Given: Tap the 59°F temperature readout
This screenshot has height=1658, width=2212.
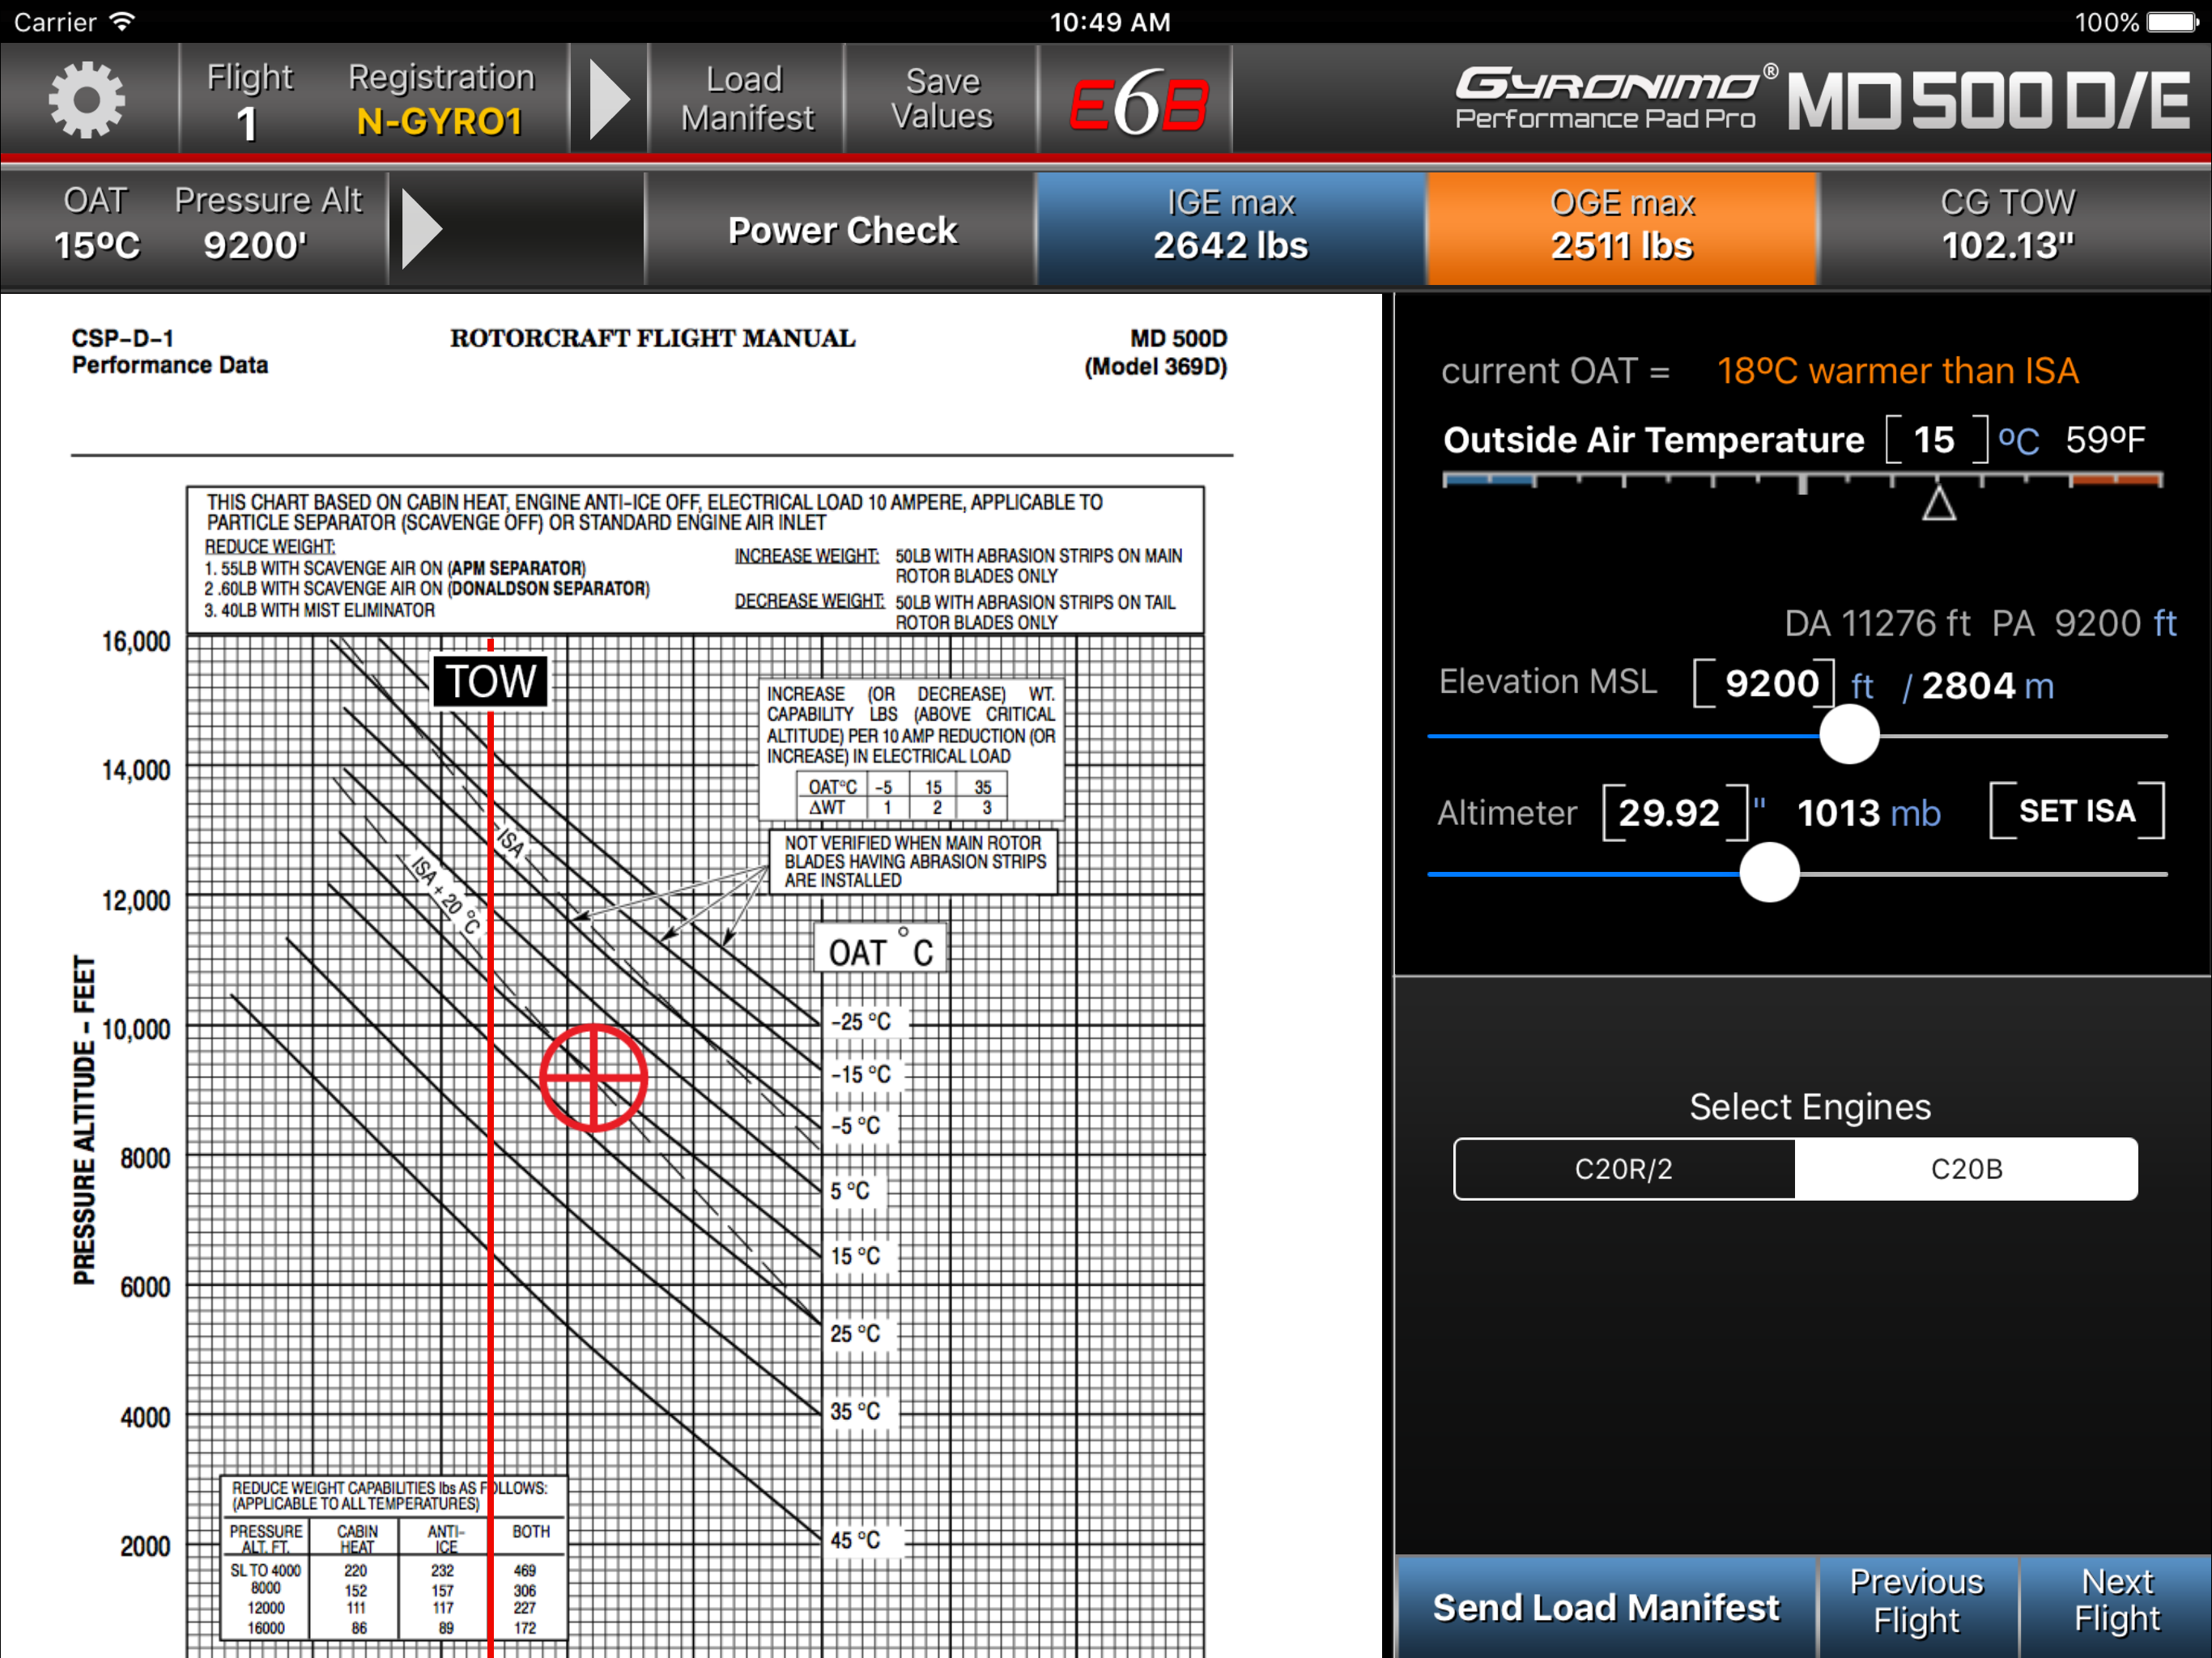Looking at the screenshot, I should point(2105,440).
